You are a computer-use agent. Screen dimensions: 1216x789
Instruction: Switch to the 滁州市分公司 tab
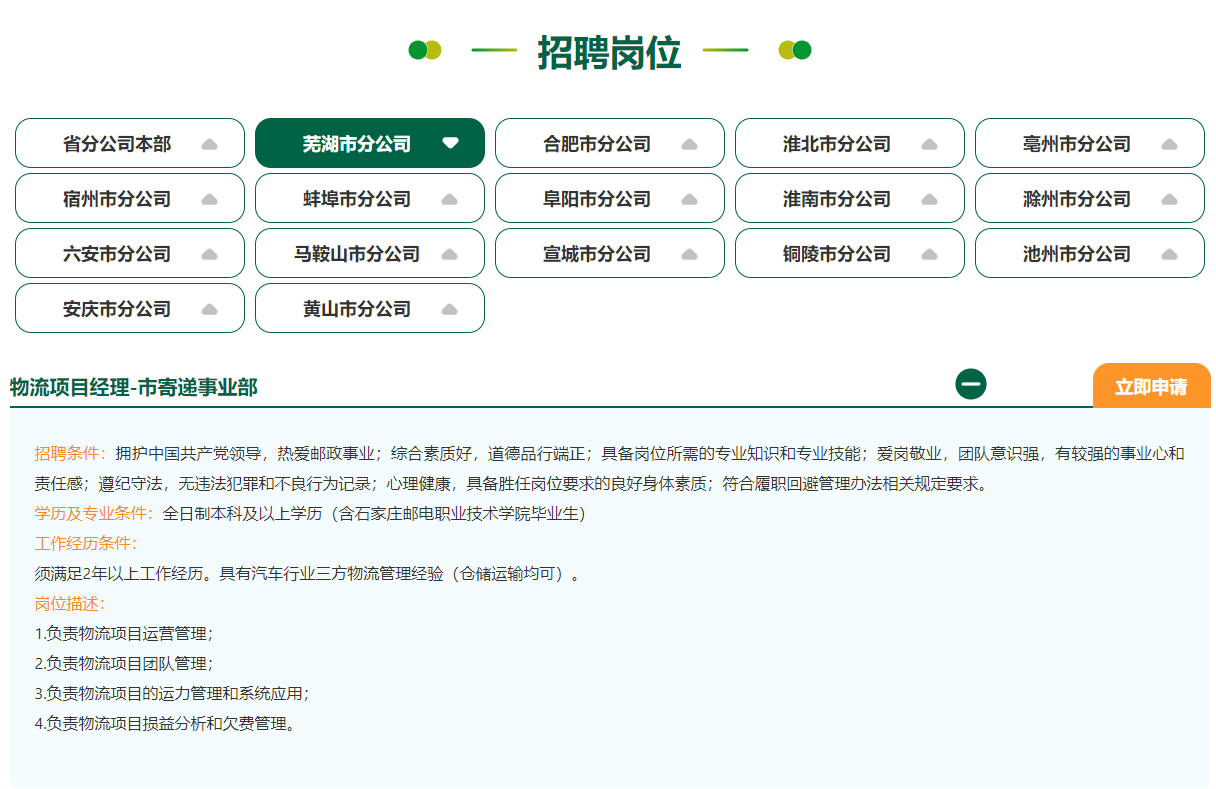1090,198
